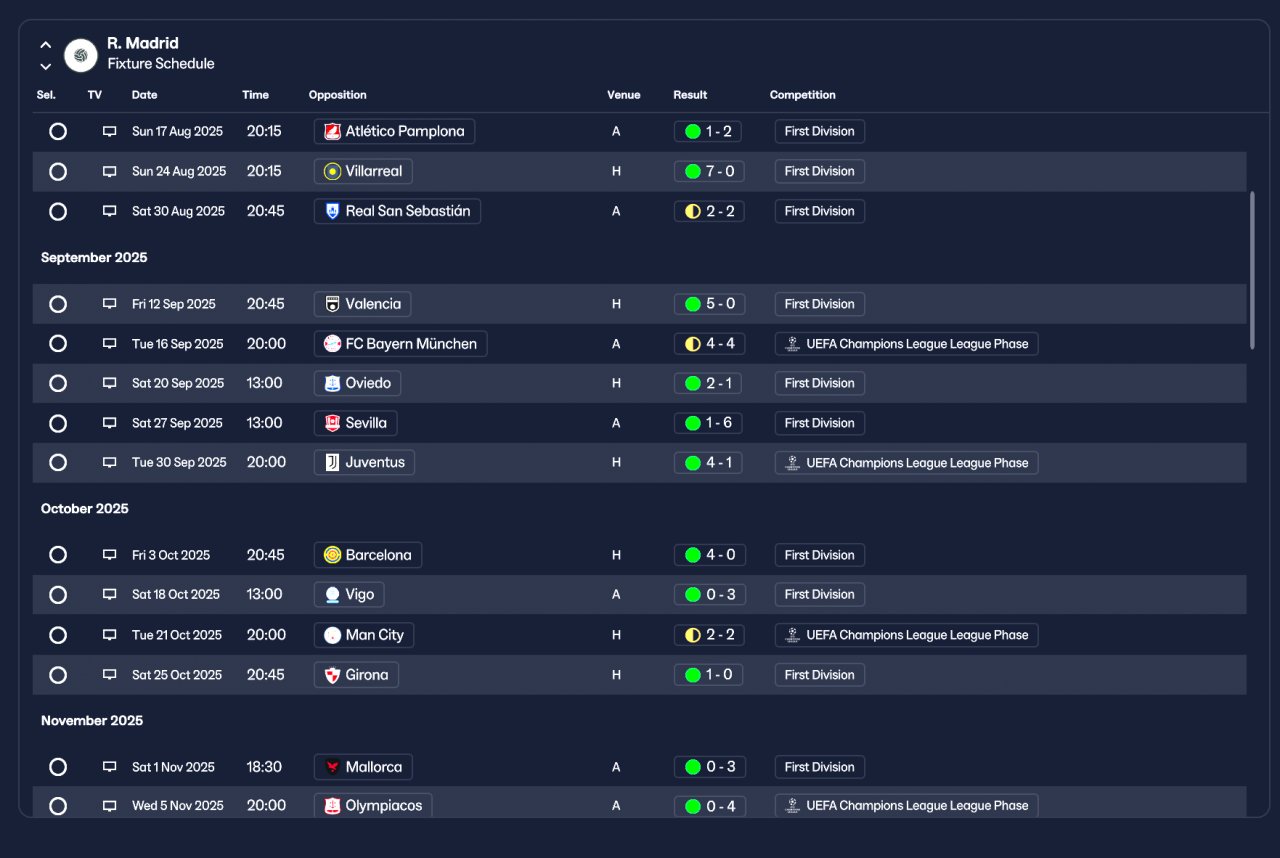
Task: Click the Fixture Schedule subtitle text
Action: 161,64
